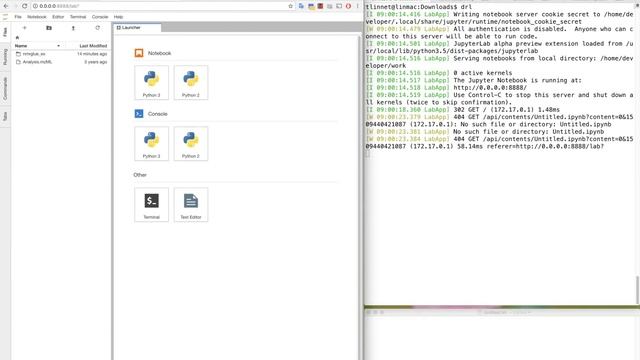This screenshot has width=640, height=360.
Task: Bookmark this page with star icon
Action: [x=291, y=6]
